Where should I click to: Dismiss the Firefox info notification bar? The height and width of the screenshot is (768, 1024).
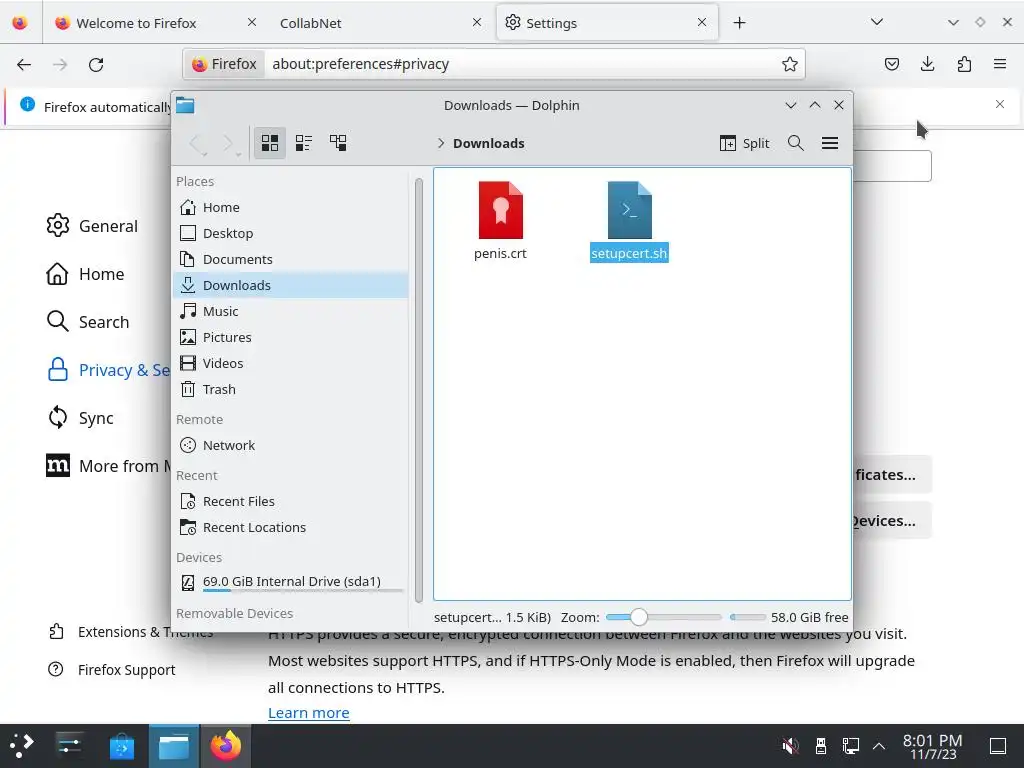coord(1000,104)
